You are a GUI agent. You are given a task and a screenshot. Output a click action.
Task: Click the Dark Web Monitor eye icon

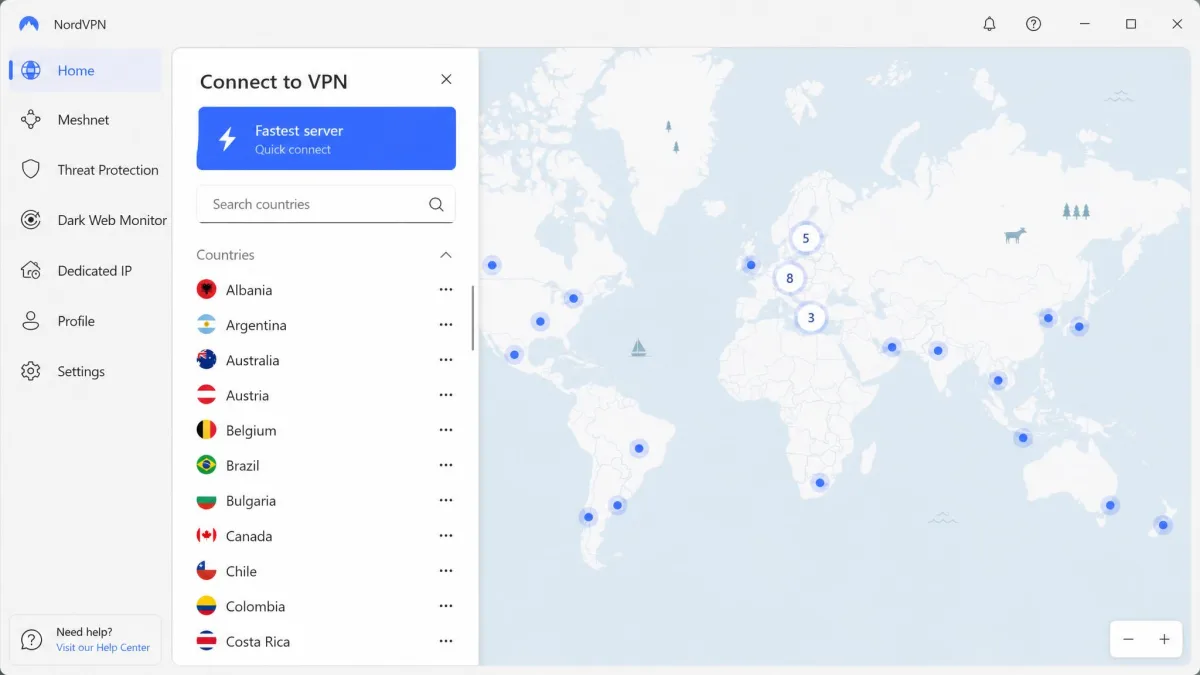pyautogui.click(x=31, y=220)
